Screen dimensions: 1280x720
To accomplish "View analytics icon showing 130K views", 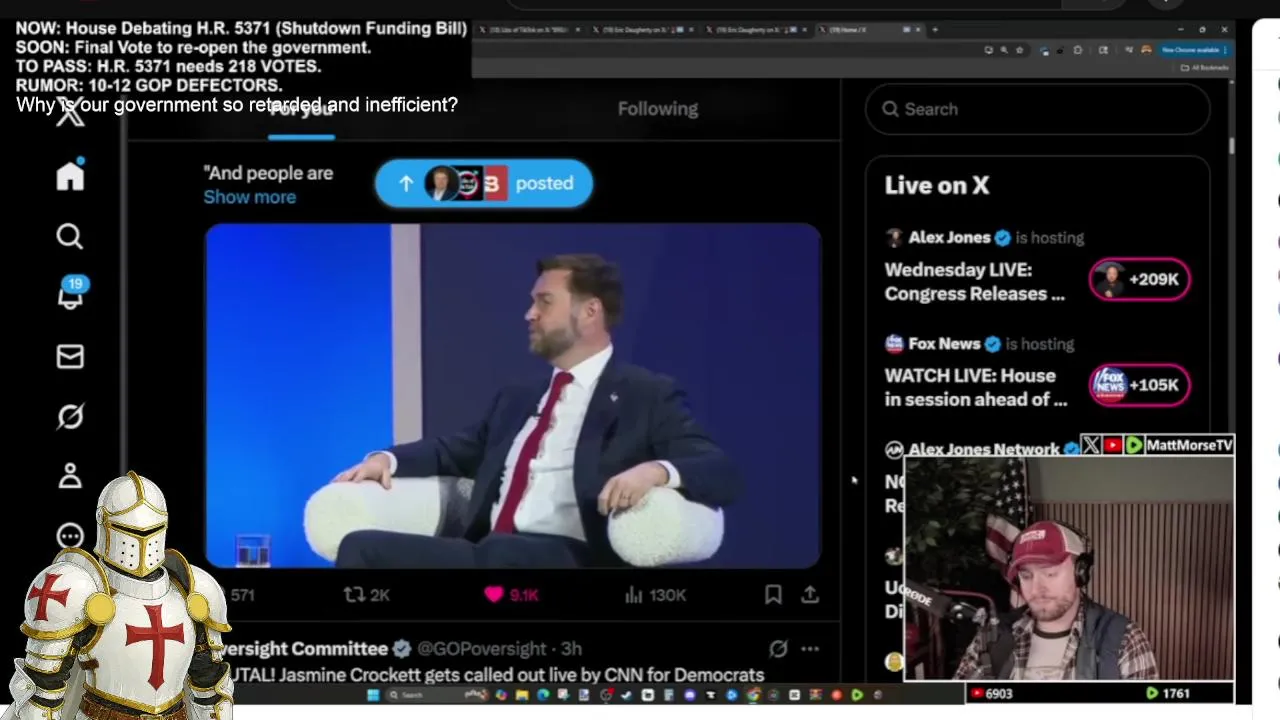I will pos(655,595).
